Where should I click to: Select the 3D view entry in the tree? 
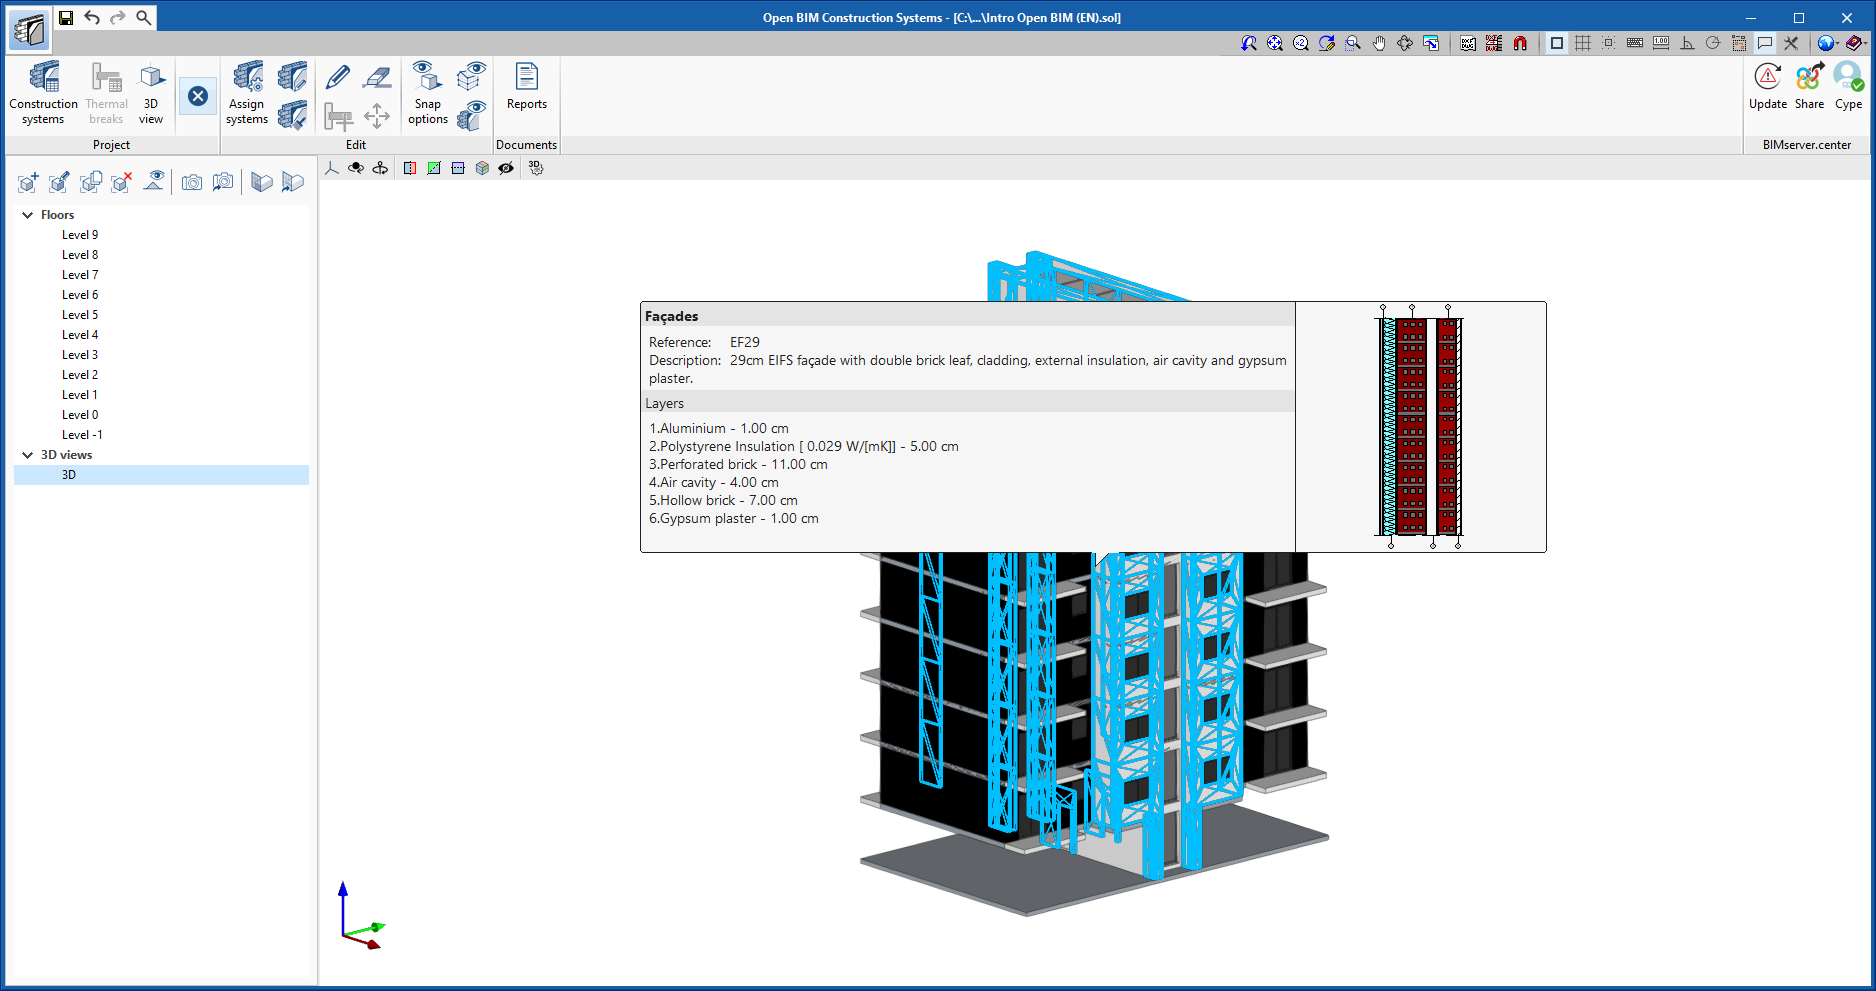click(x=162, y=475)
